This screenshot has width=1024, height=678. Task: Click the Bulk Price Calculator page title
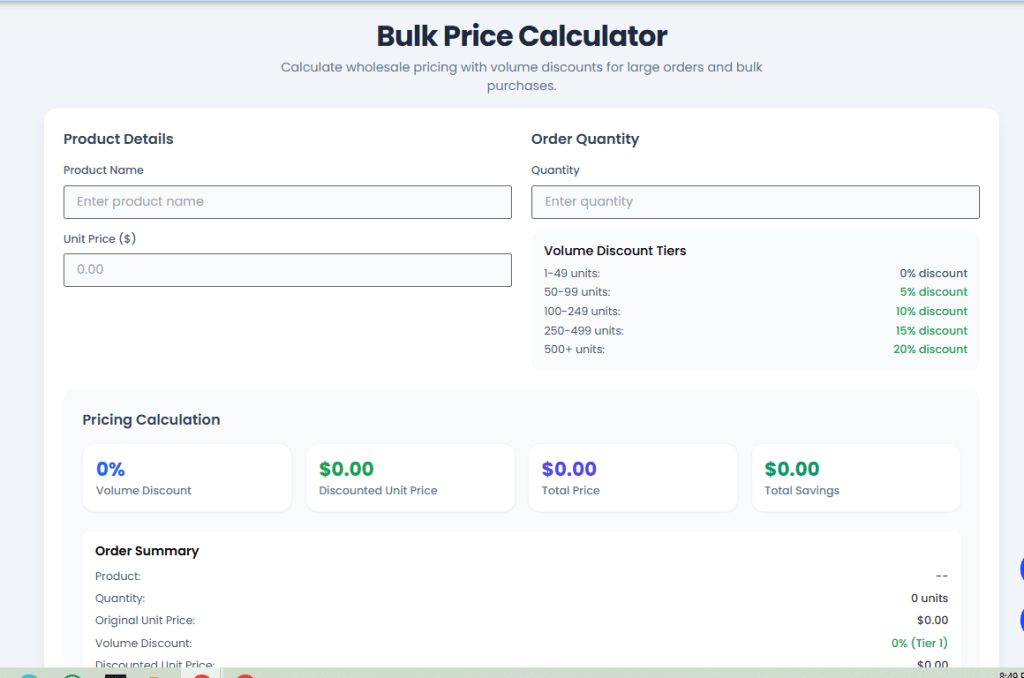pos(521,36)
